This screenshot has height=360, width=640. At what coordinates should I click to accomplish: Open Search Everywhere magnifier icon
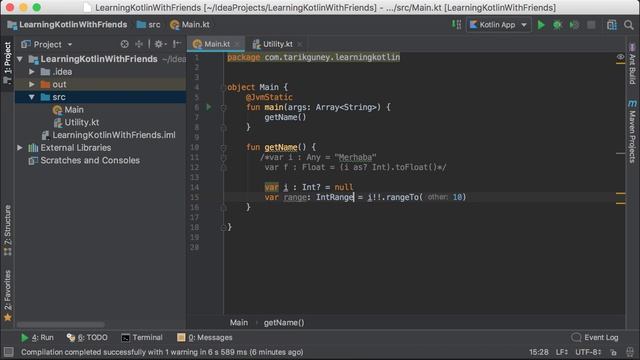(x=629, y=25)
